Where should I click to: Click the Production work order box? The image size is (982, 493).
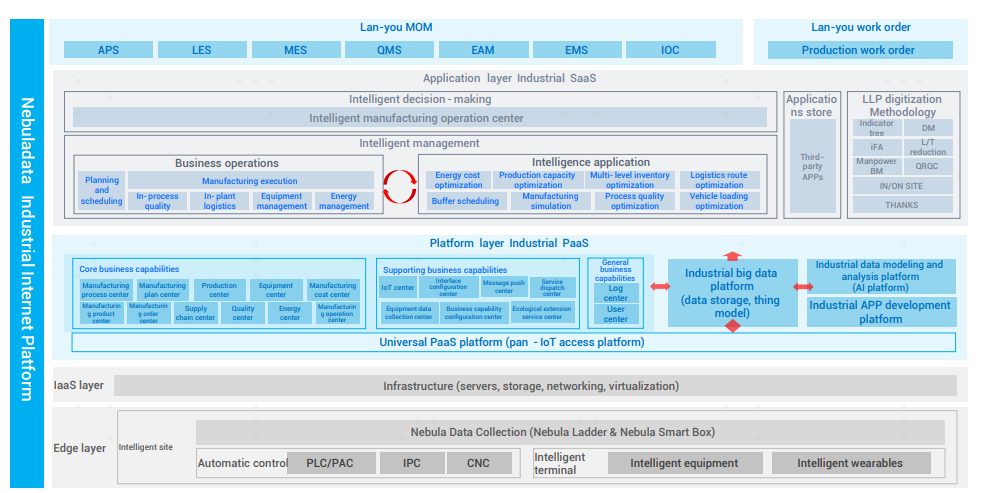click(859, 50)
